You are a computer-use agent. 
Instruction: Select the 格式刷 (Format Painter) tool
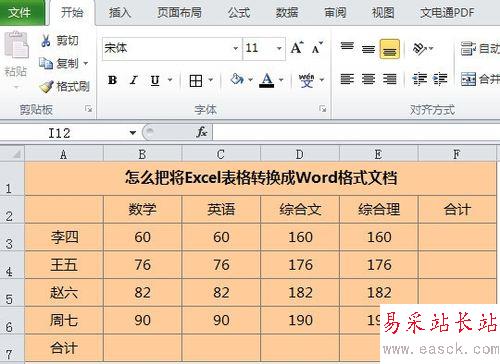(64, 86)
